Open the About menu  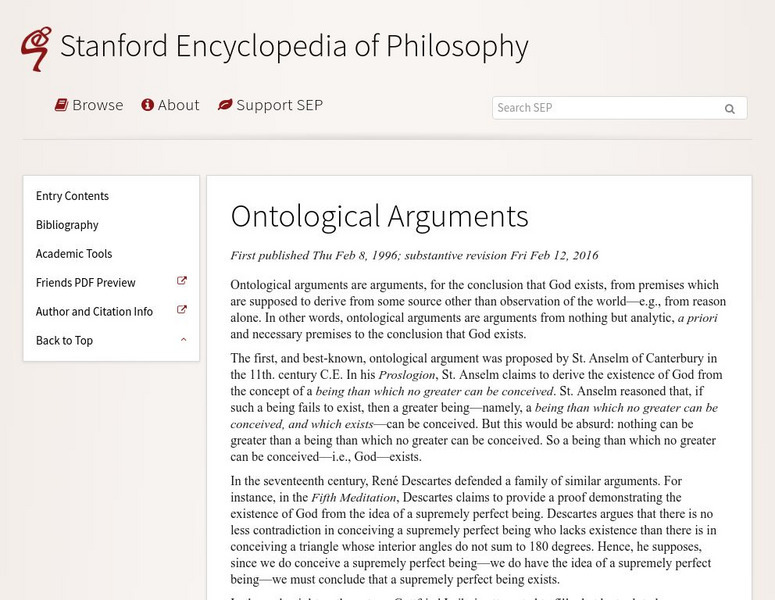(x=179, y=105)
